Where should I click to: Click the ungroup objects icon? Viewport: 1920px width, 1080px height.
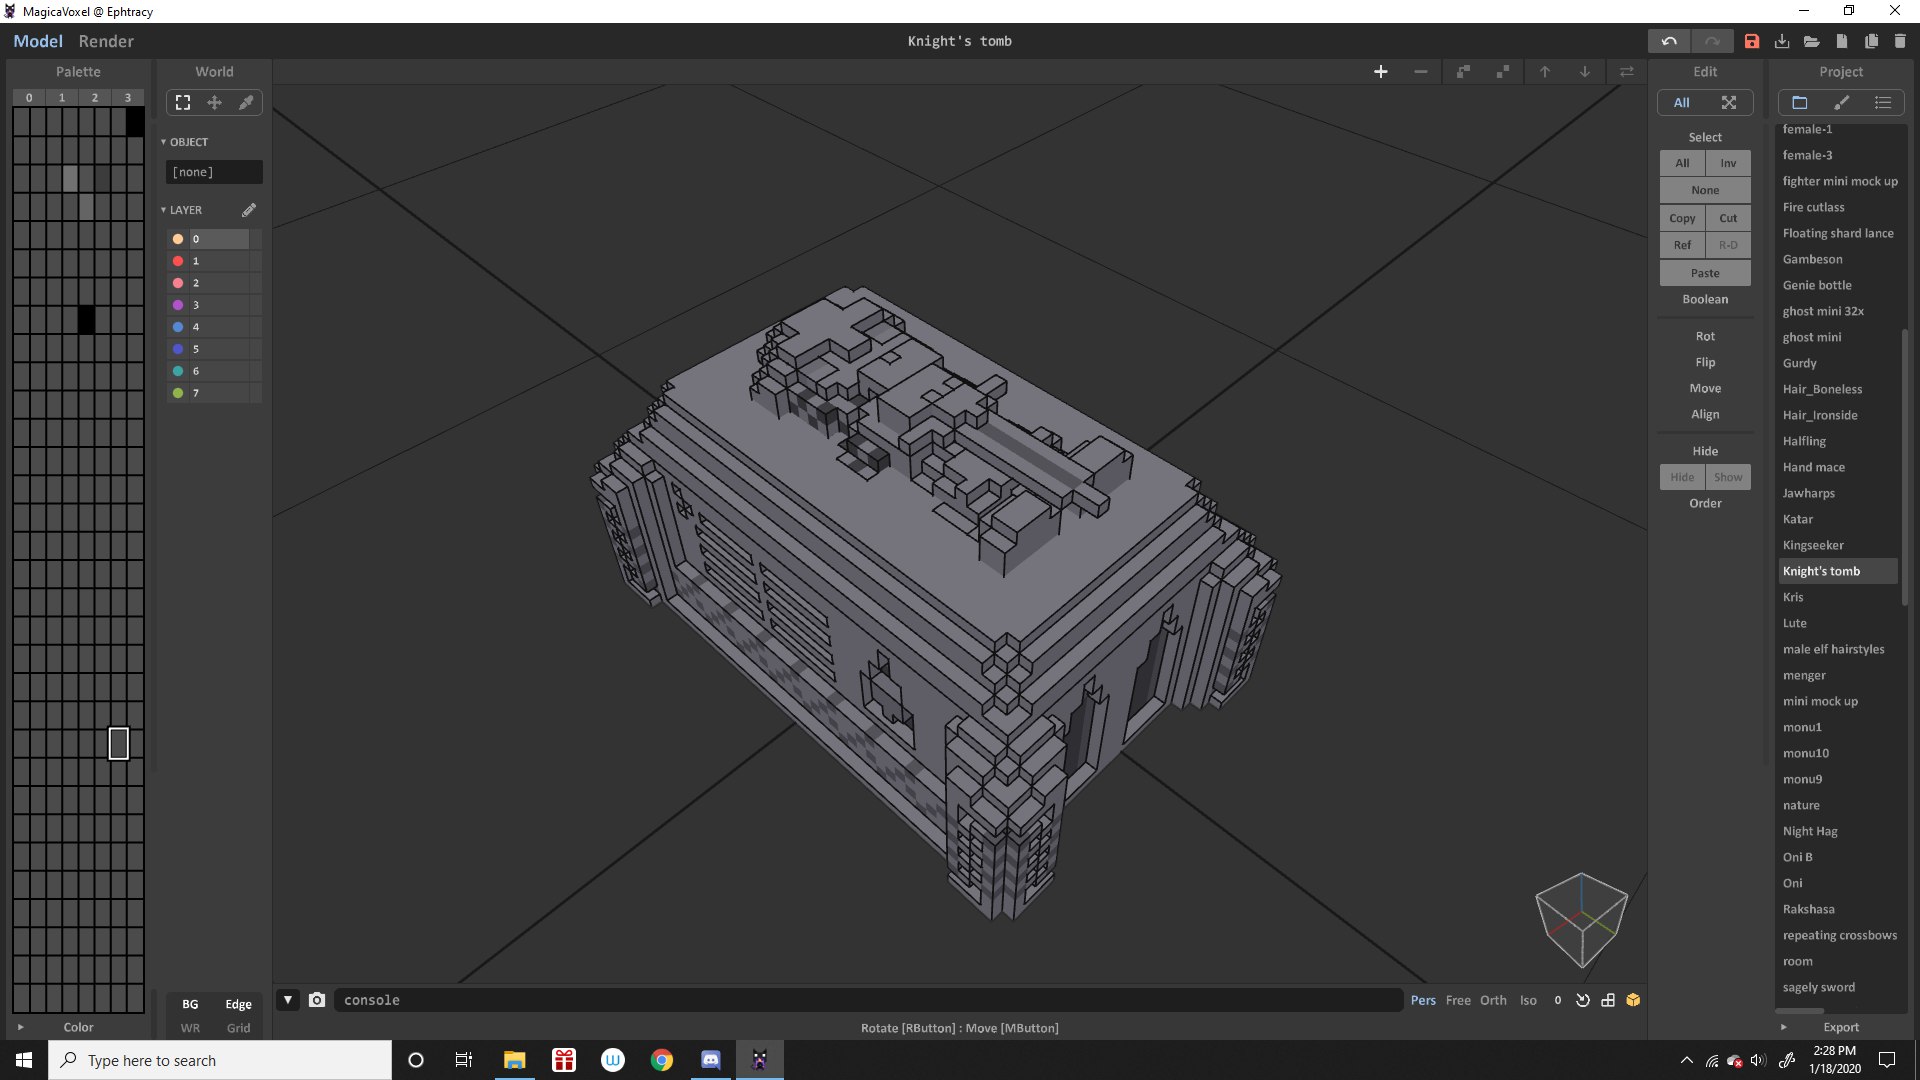pos(1503,72)
